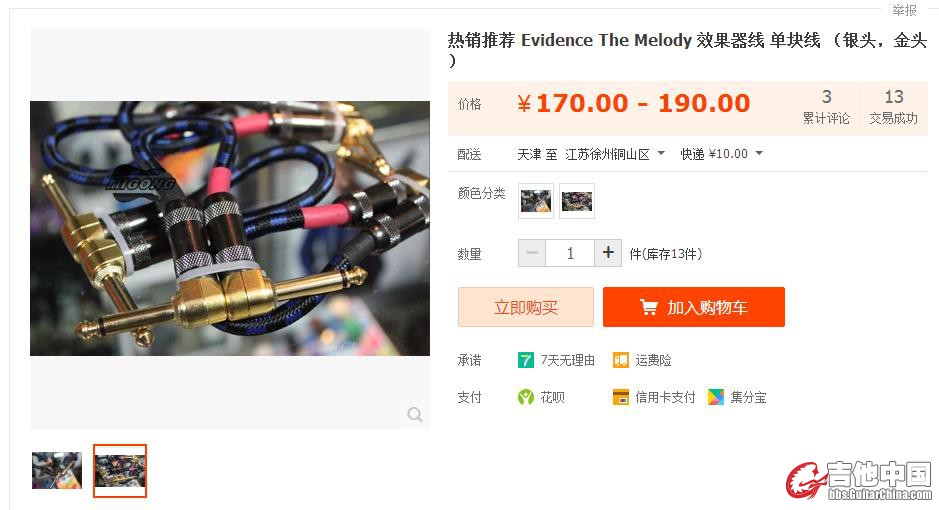The image size is (939, 510).
Task: Click the green 7天无理由 icon
Action: pyautogui.click(x=525, y=360)
